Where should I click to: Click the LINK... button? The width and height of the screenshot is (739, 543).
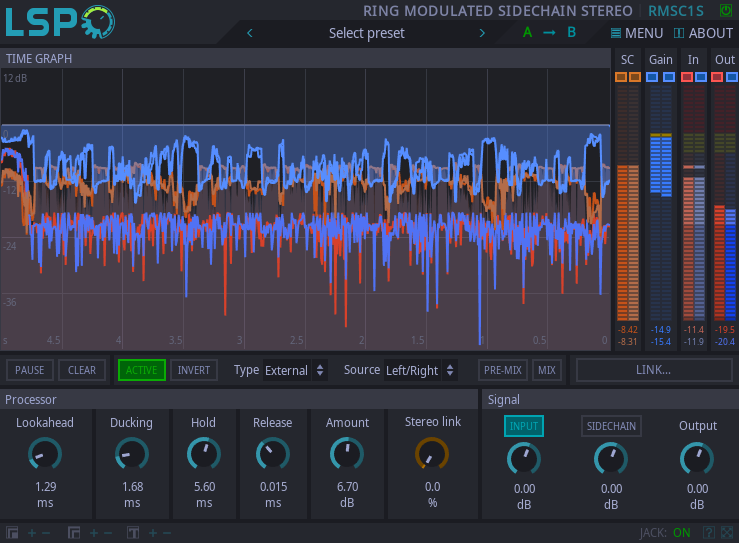pyautogui.click(x=653, y=370)
